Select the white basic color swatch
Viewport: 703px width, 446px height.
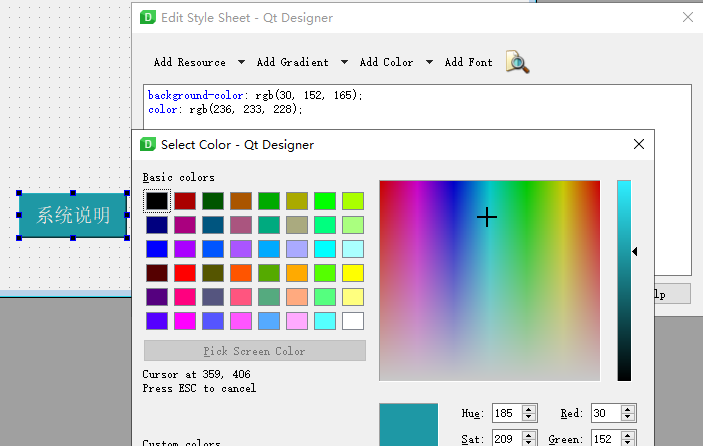(x=353, y=321)
